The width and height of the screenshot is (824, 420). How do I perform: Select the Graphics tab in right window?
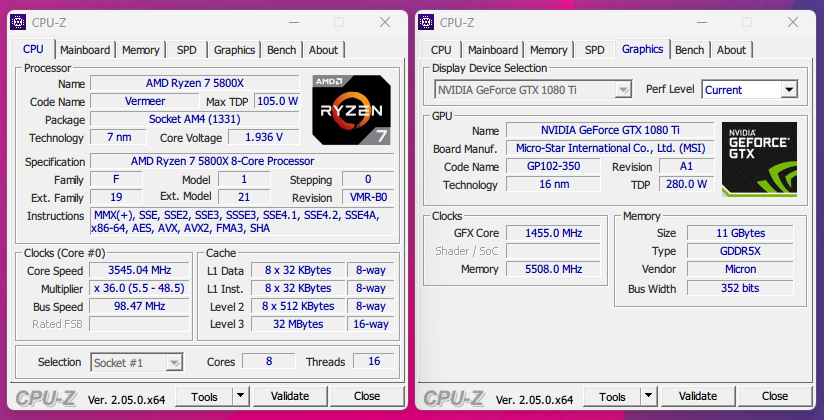click(642, 49)
